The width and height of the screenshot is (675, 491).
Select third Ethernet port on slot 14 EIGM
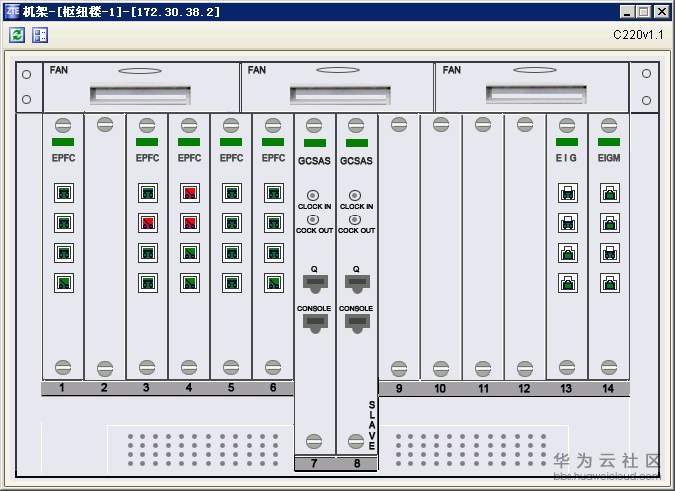[610, 253]
